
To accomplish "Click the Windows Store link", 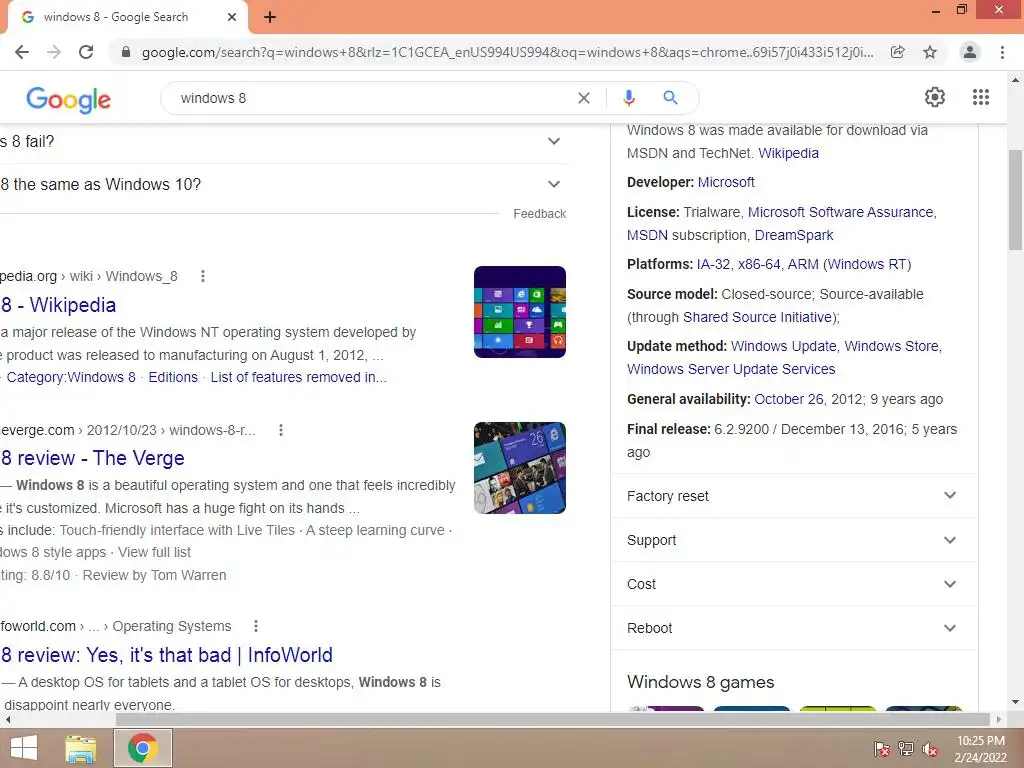I will pyautogui.click(x=891, y=346).
